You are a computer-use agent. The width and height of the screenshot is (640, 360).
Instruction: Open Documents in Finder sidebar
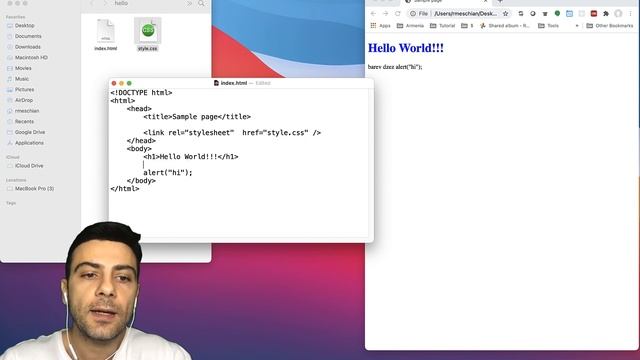click(x=28, y=36)
